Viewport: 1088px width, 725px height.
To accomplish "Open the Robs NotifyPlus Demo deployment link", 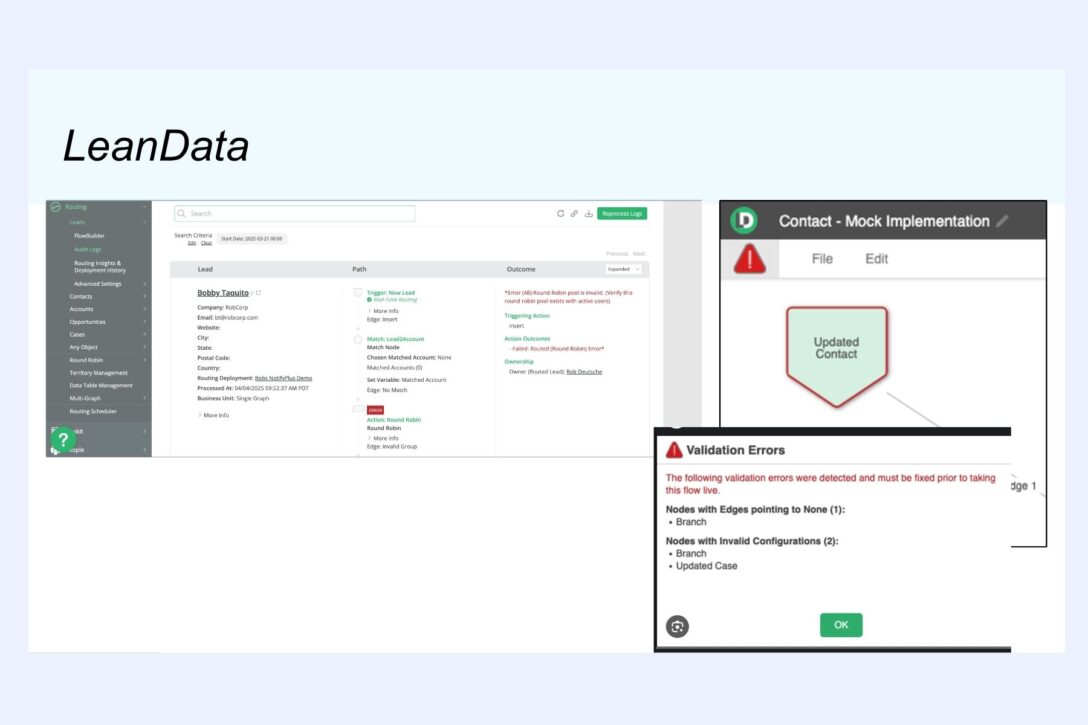I will [x=283, y=378].
